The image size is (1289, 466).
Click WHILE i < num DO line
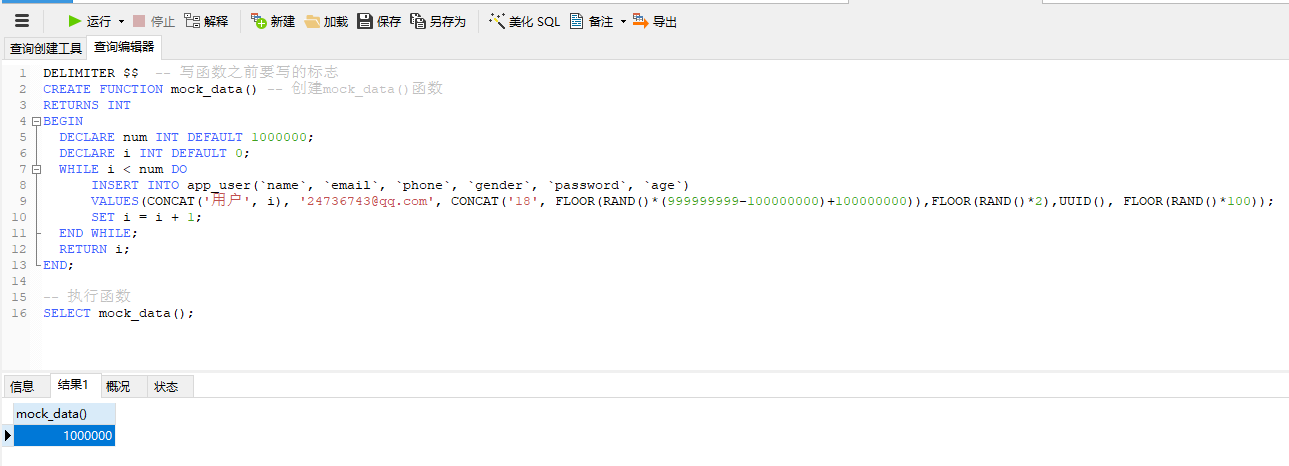tap(123, 169)
